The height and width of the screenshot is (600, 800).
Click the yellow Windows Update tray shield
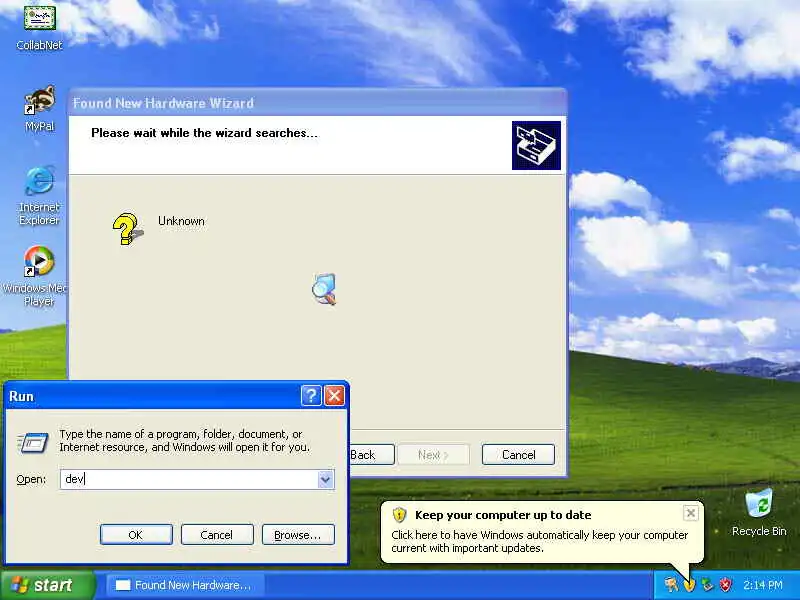tap(689, 585)
